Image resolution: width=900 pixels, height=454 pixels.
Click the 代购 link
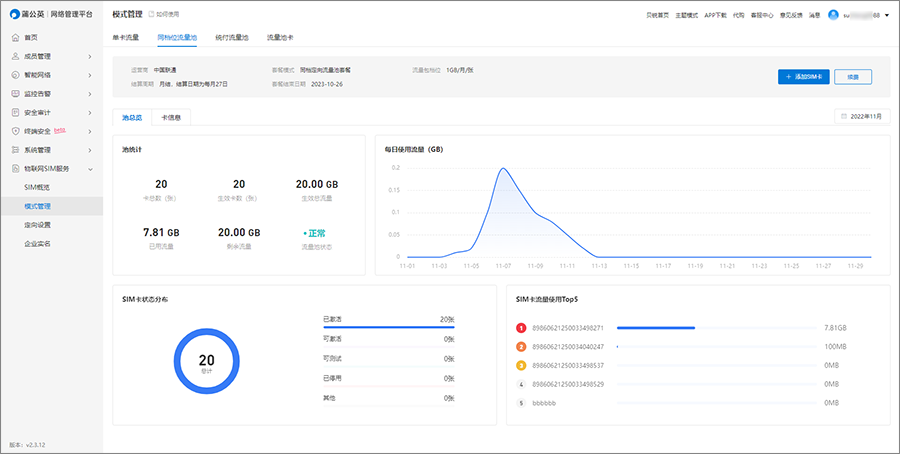pyautogui.click(x=739, y=15)
